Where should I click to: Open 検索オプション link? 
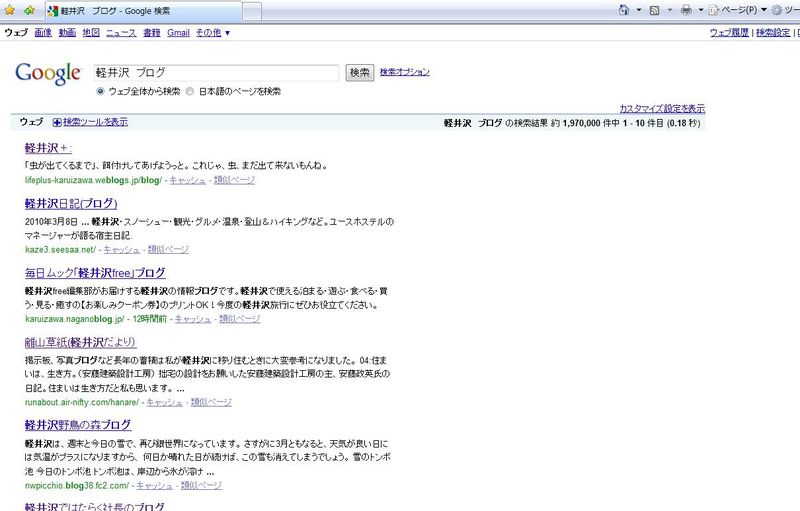tap(405, 72)
